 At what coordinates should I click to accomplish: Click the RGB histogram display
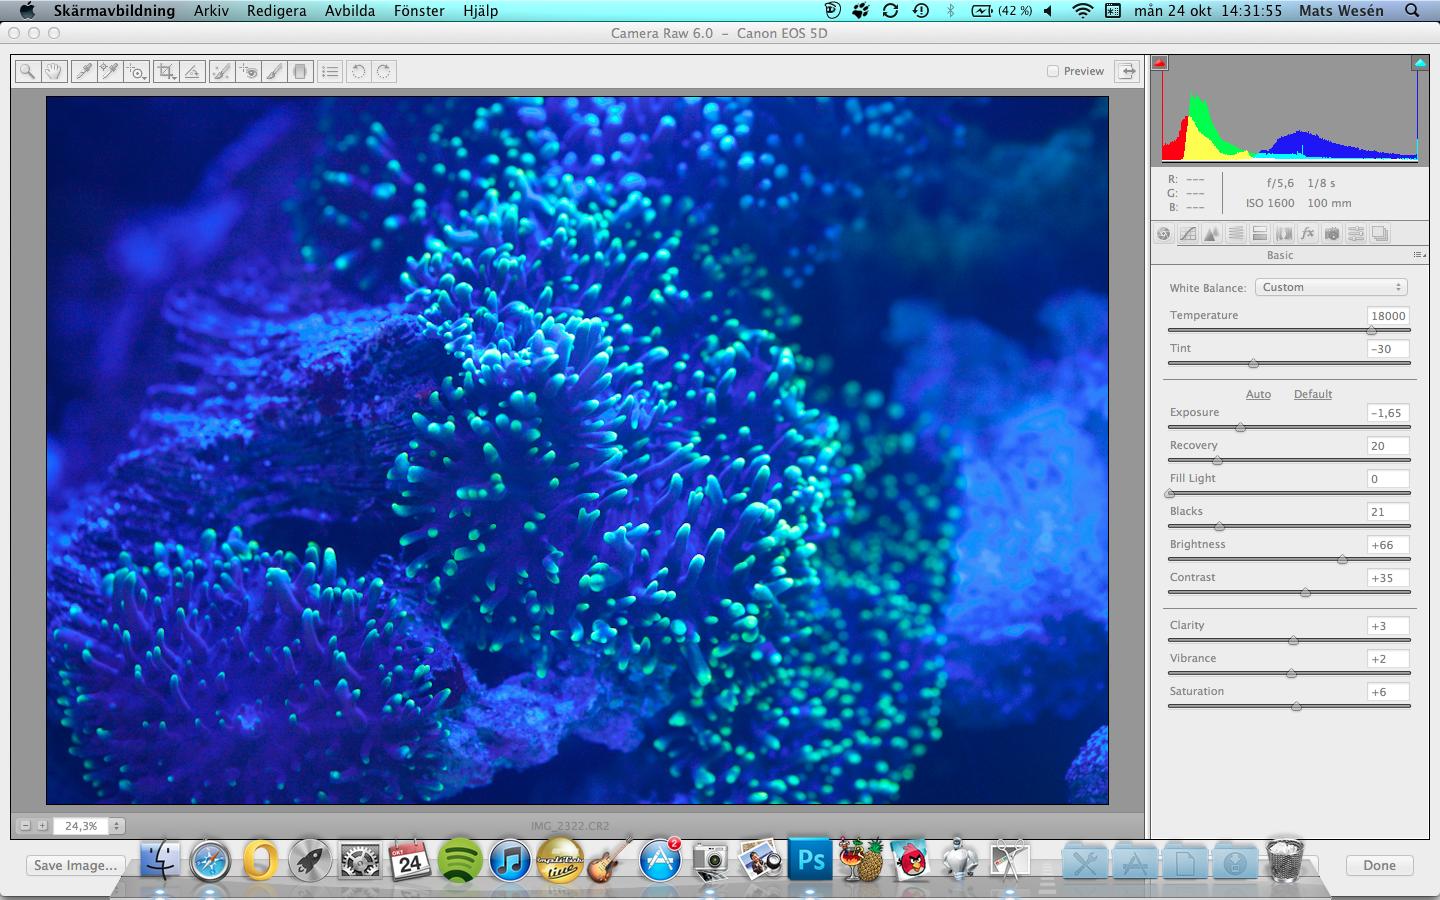(1290, 110)
